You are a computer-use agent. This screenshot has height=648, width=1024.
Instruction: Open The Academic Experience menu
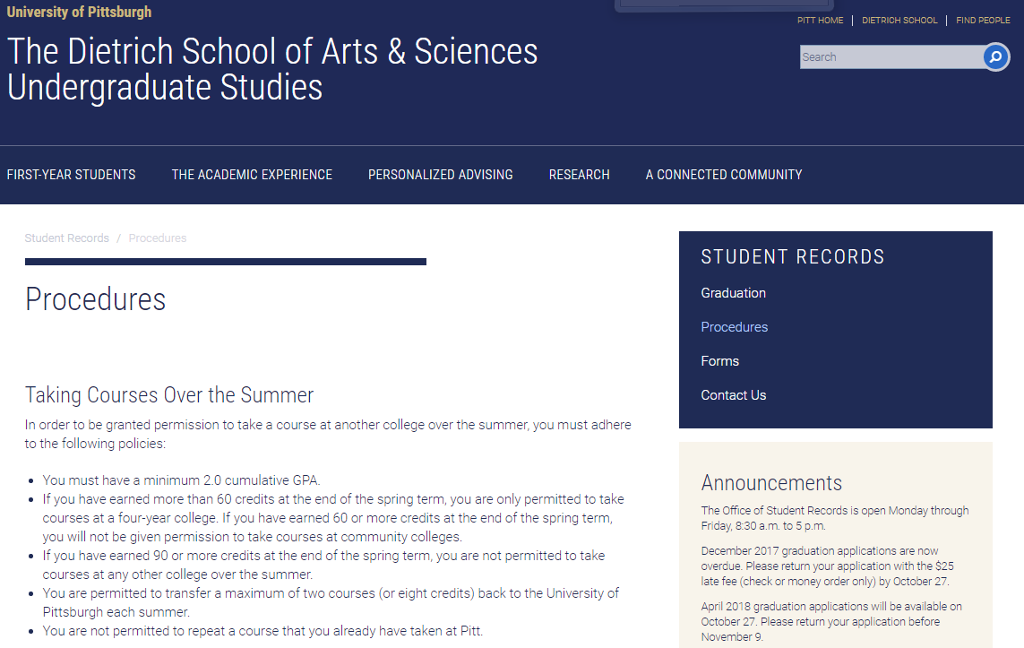click(x=252, y=174)
